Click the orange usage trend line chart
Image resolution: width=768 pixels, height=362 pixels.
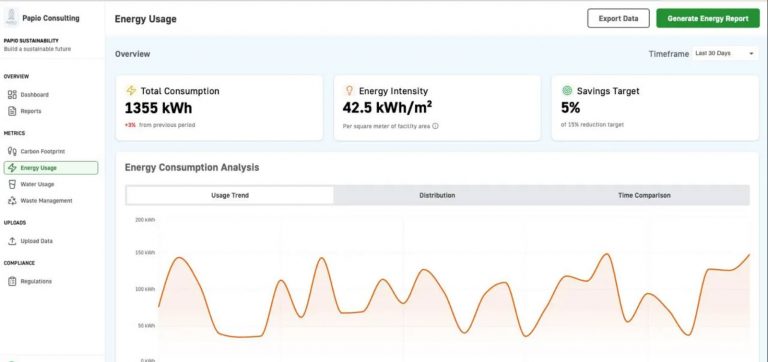454,294
